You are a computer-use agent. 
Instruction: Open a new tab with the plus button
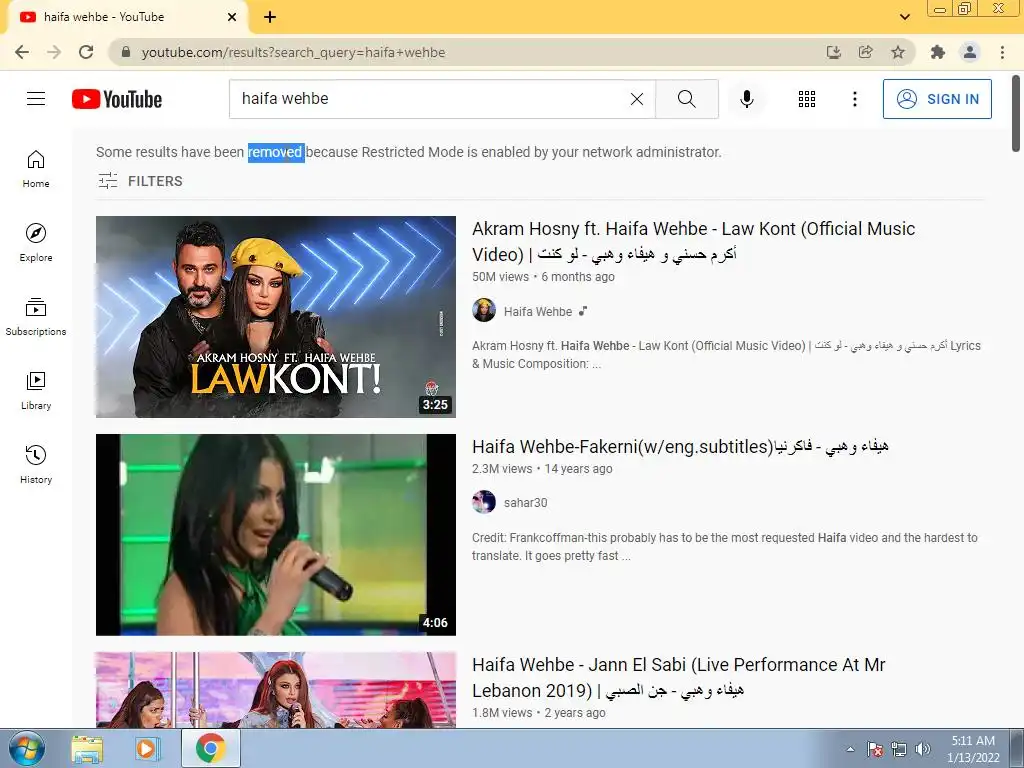pyautogui.click(x=270, y=17)
